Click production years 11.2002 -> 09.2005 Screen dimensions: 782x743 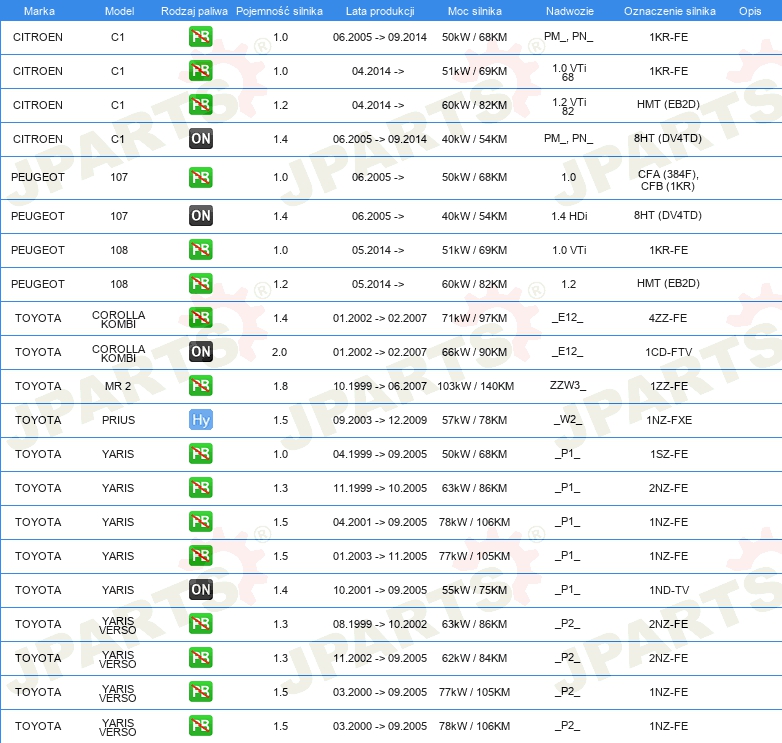click(380, 658)
